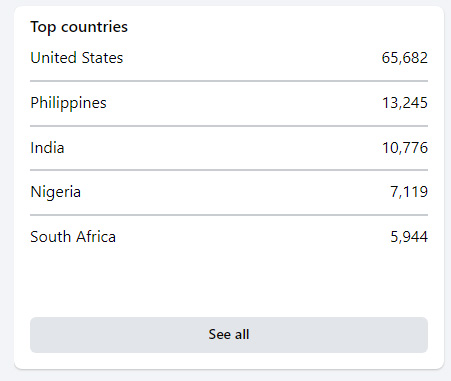The height and width of the screenshot is (381, 451).
Task: Select the India row label
Action: click(x=47, y=148)
